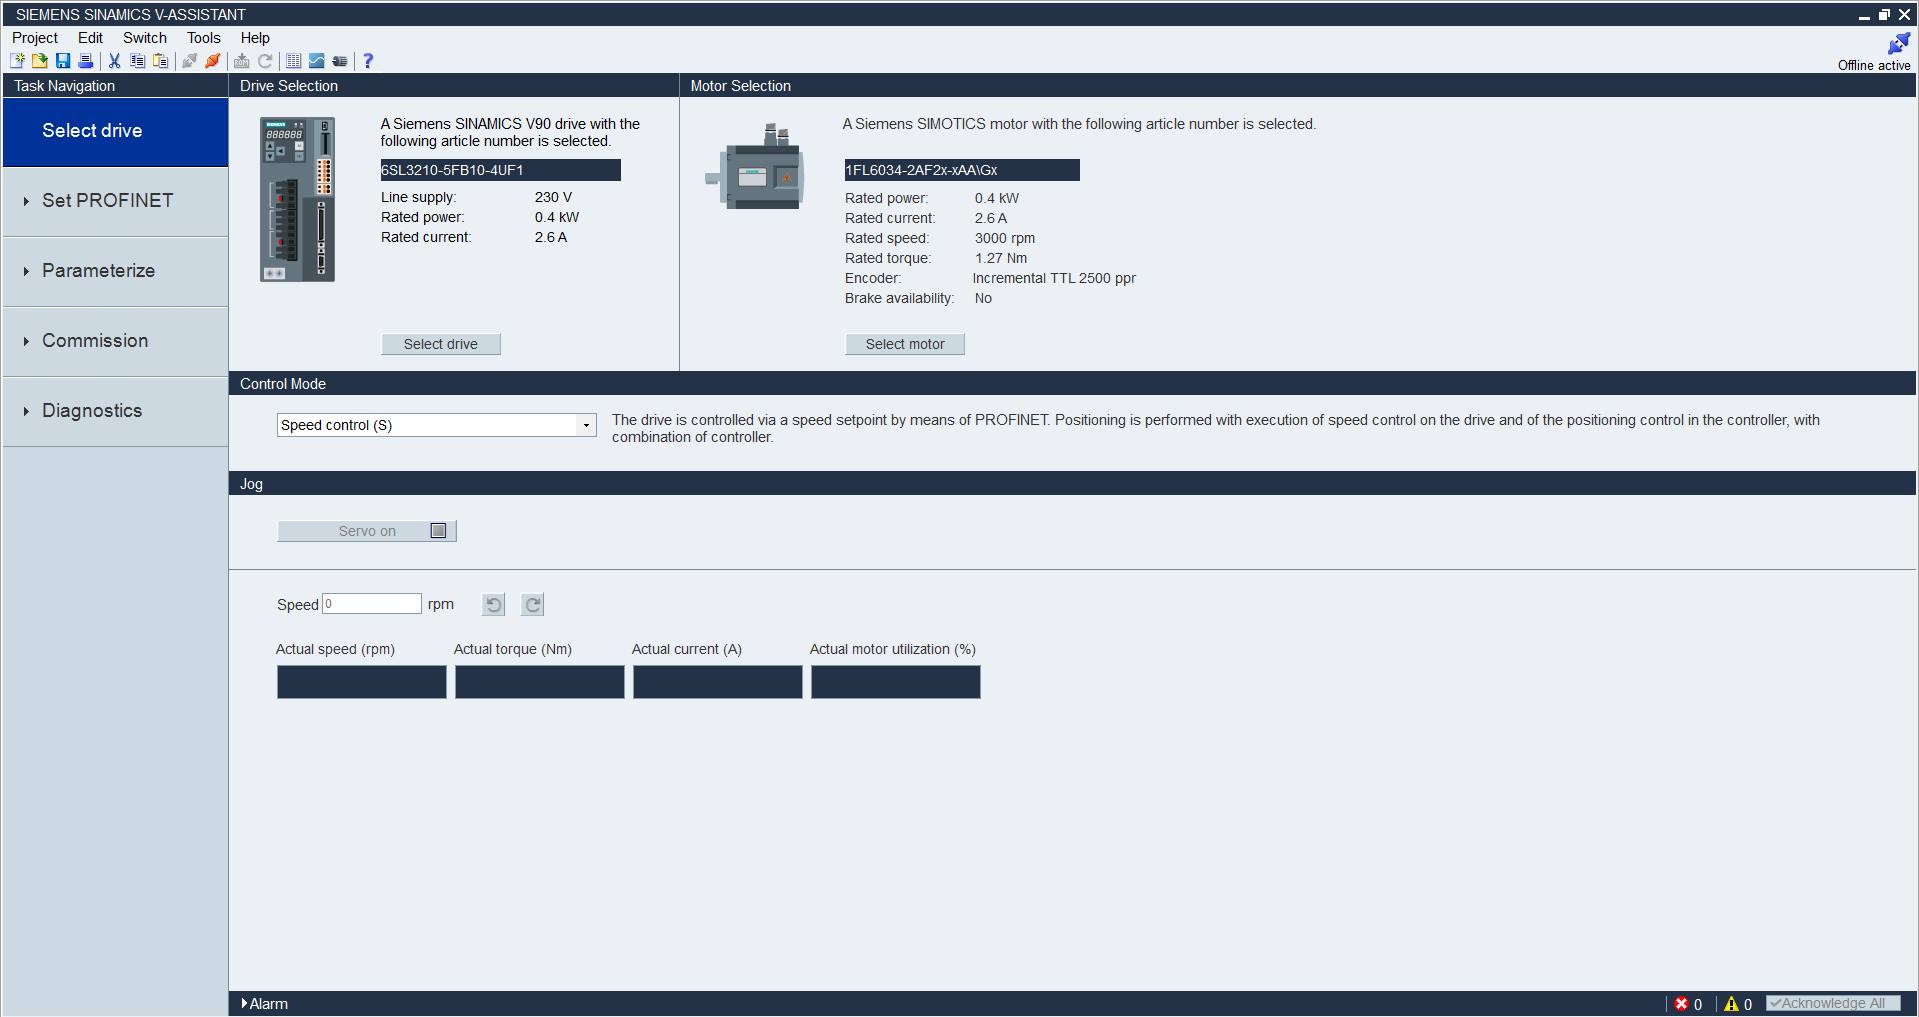Expand the Diagnostics navigation item
This screenshot has height=1017, width=1919.
click(115, 411)
